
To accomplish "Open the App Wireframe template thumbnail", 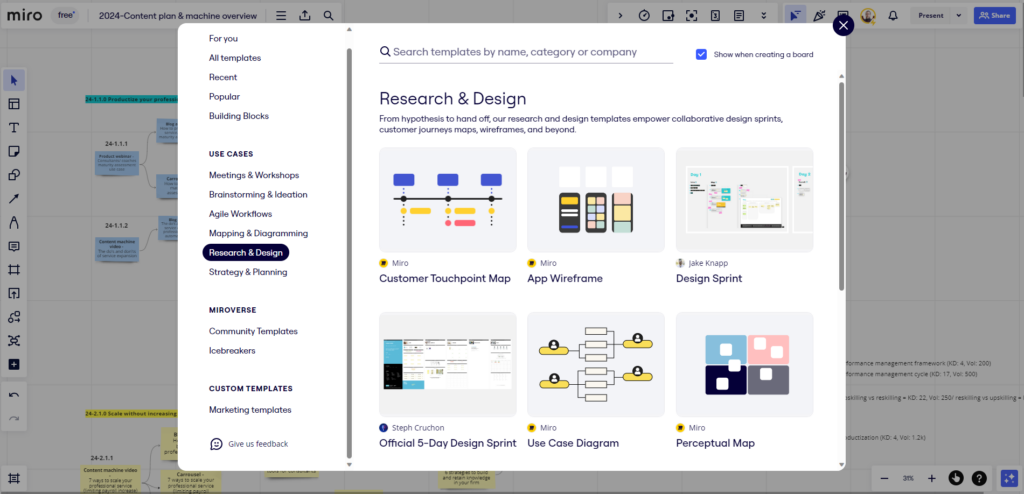I will [595, 200].
